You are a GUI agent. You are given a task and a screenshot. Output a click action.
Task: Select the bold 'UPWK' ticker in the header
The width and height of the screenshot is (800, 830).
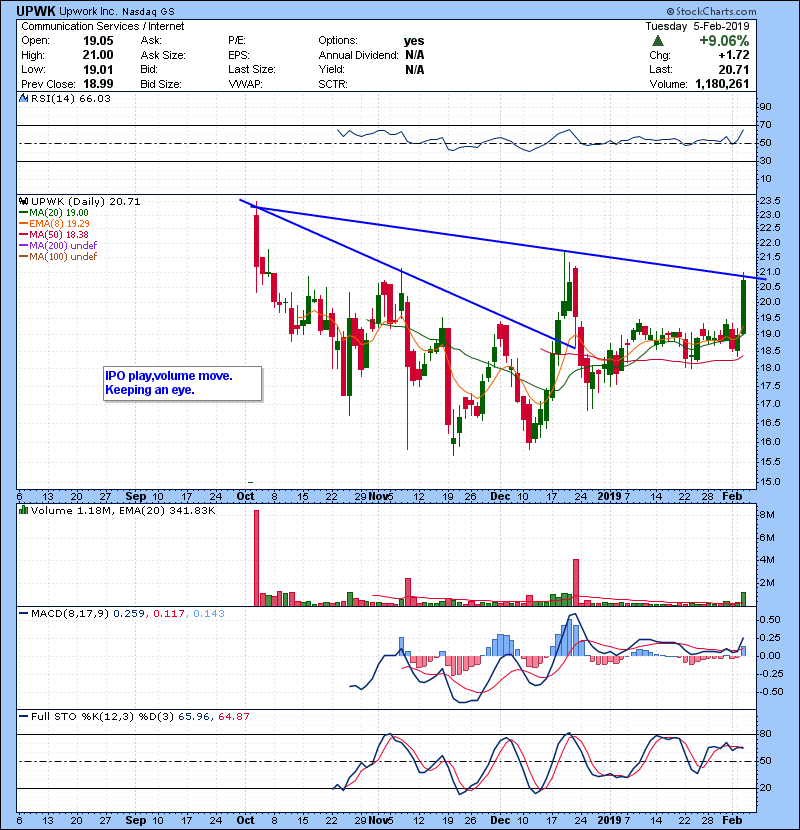point(36,11)
